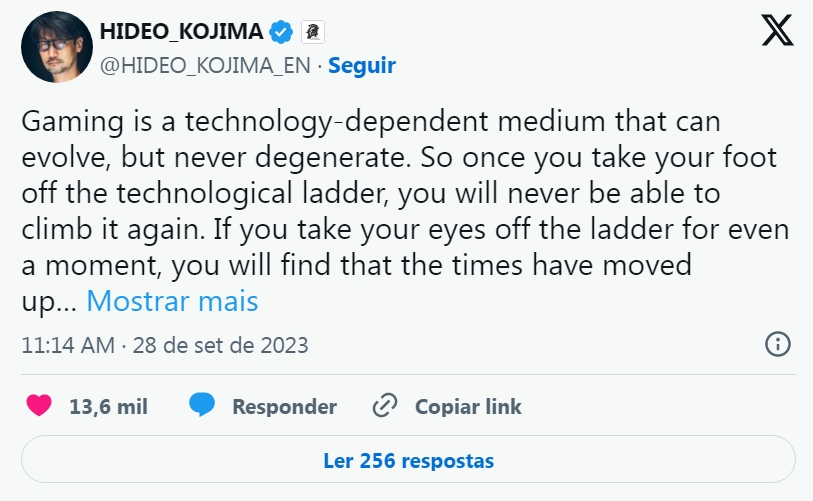Click the 13,6 mil likes count
Screen dimensions: 813x501
[108, 407]
